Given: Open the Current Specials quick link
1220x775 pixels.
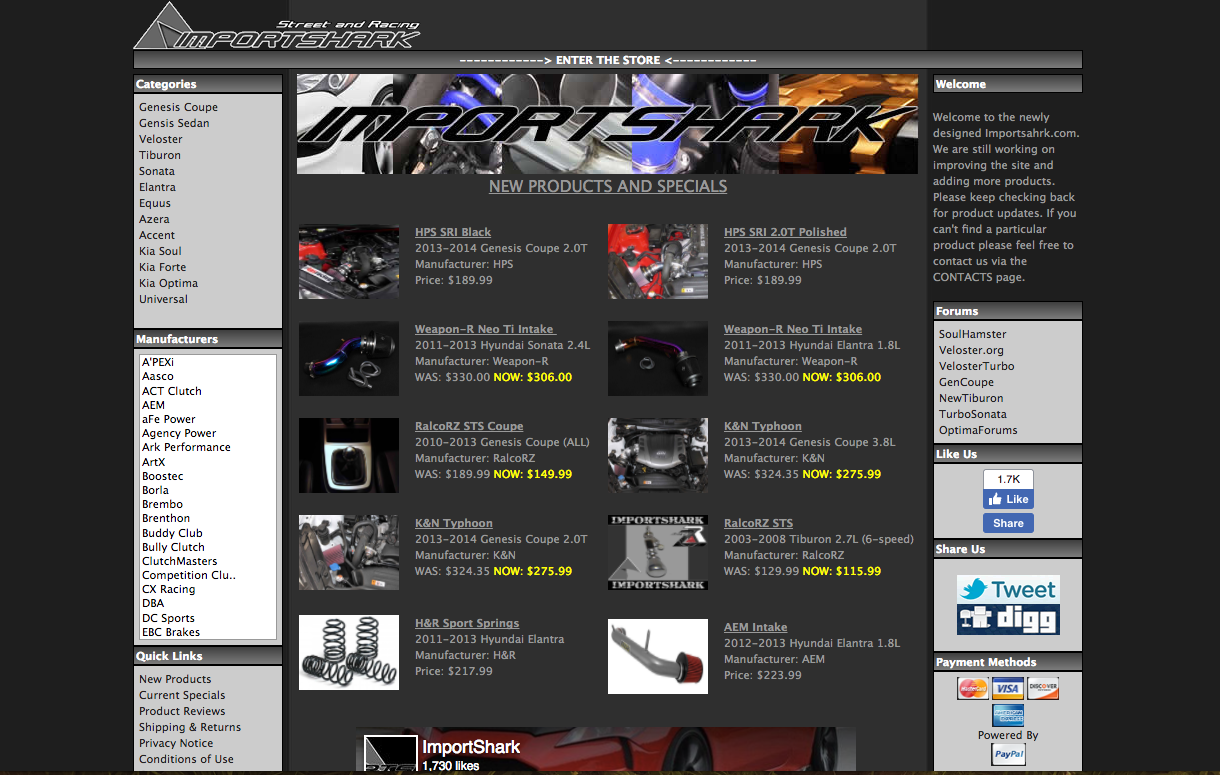Looking at the screenshot, I should click(x=182, y=695).
